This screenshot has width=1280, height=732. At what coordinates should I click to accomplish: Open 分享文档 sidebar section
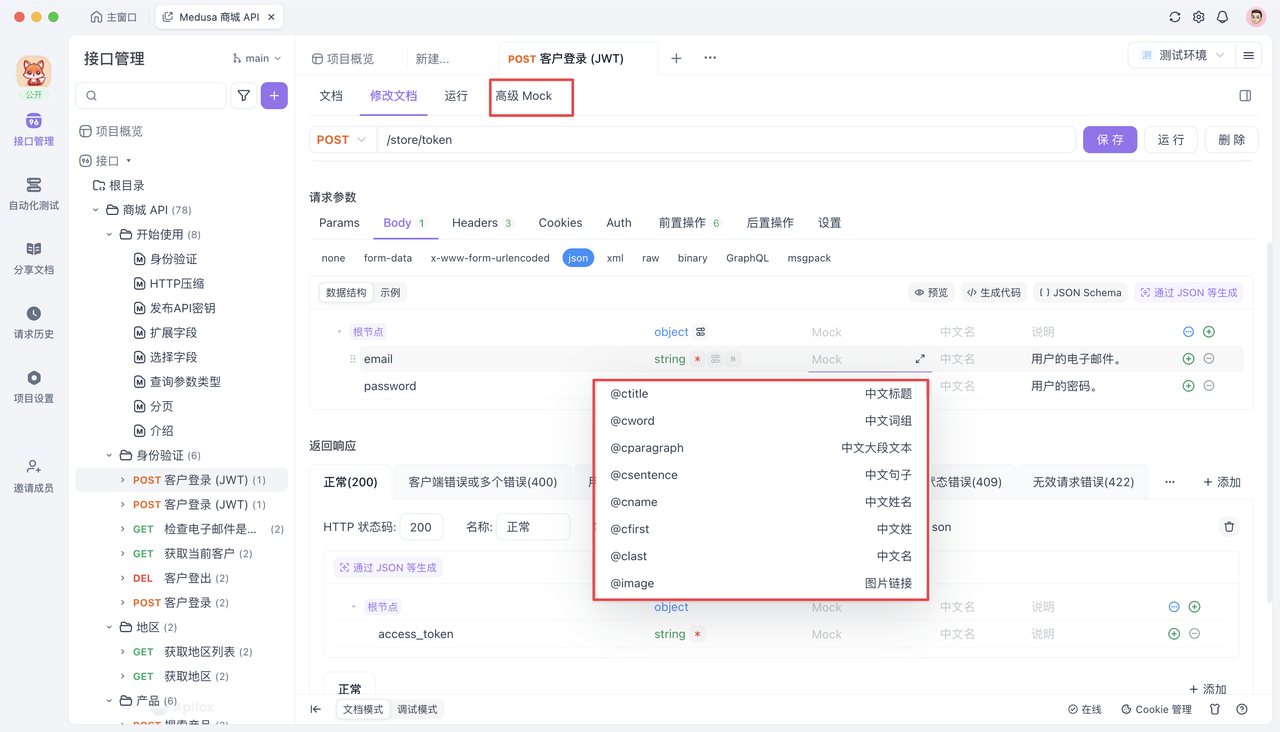coord(34,258)
